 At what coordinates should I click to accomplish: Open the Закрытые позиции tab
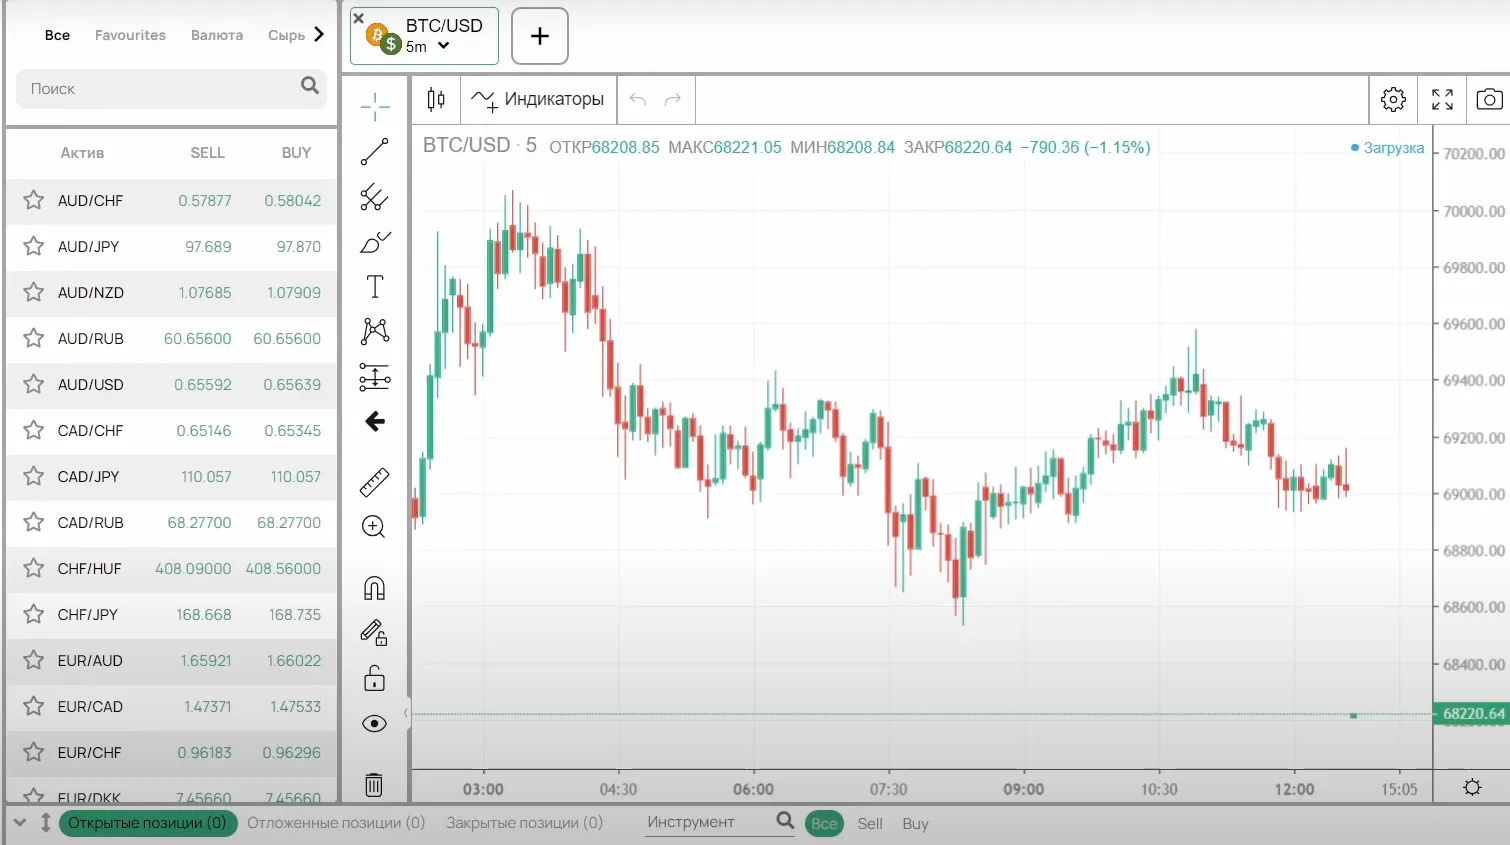tap(524, 823)
